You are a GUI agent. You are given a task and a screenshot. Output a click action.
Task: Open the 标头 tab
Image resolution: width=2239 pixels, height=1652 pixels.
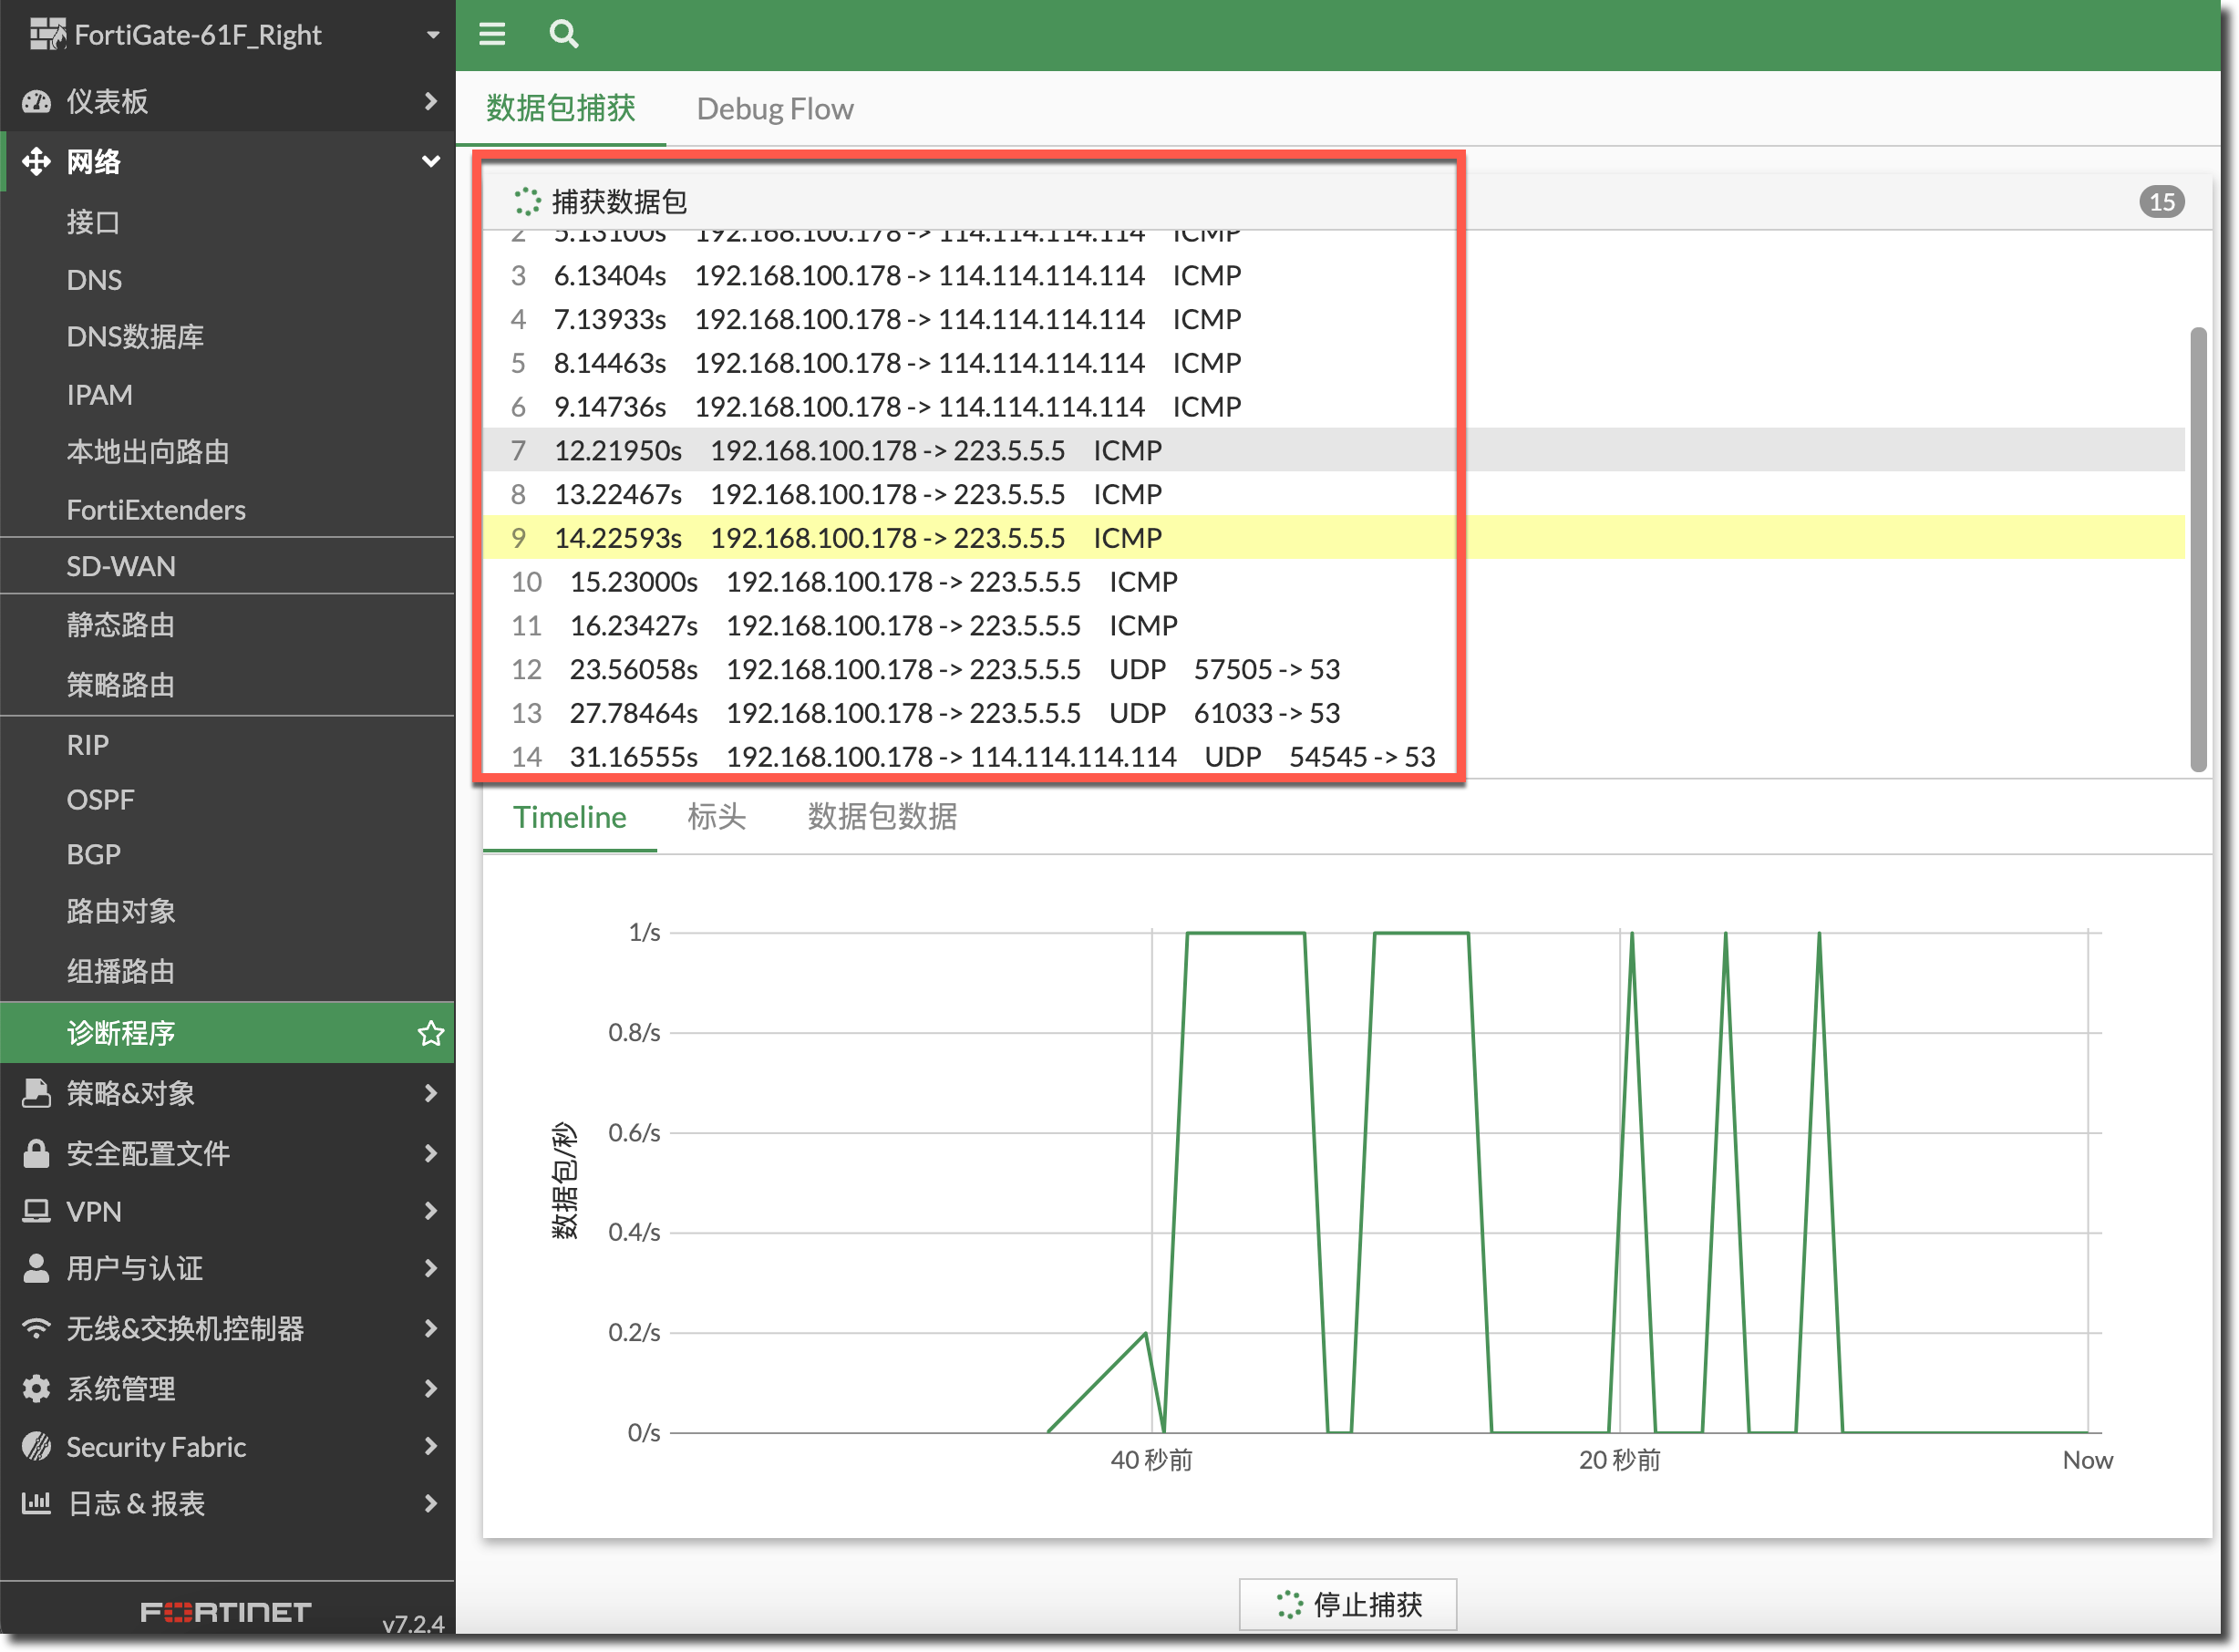pos(716,817)
